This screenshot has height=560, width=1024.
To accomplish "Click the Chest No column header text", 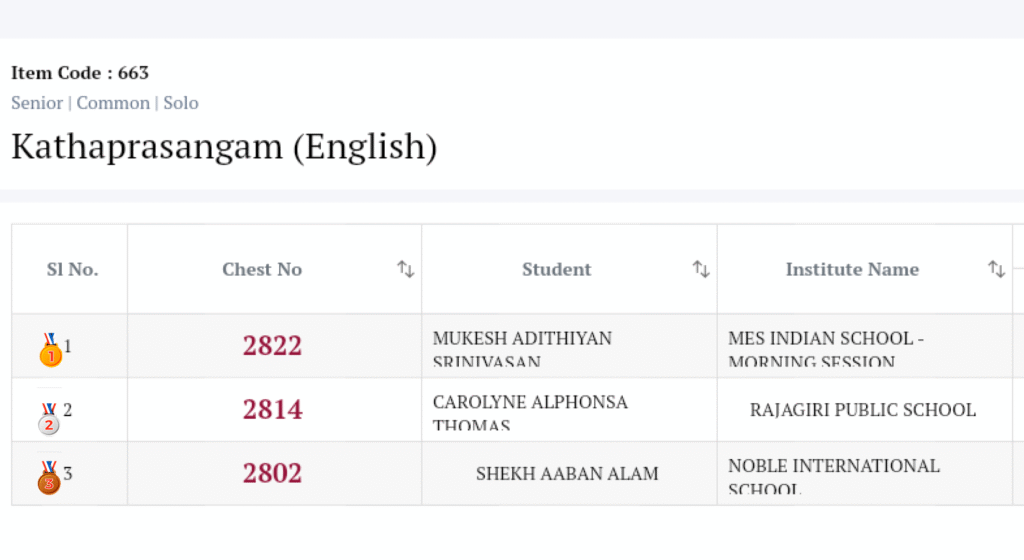I will (262, 269).
